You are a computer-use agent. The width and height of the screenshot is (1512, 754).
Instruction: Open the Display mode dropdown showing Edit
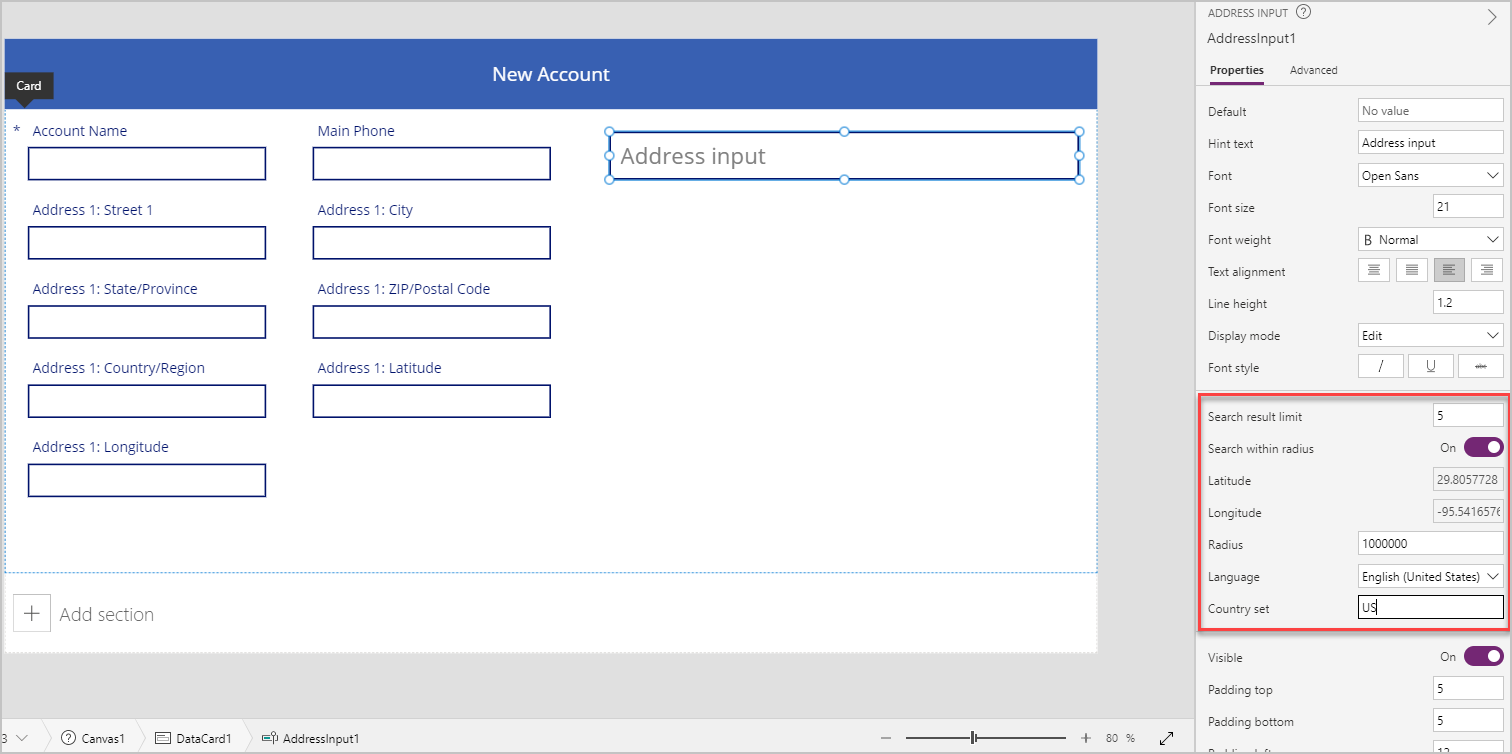click(1431, 335)
